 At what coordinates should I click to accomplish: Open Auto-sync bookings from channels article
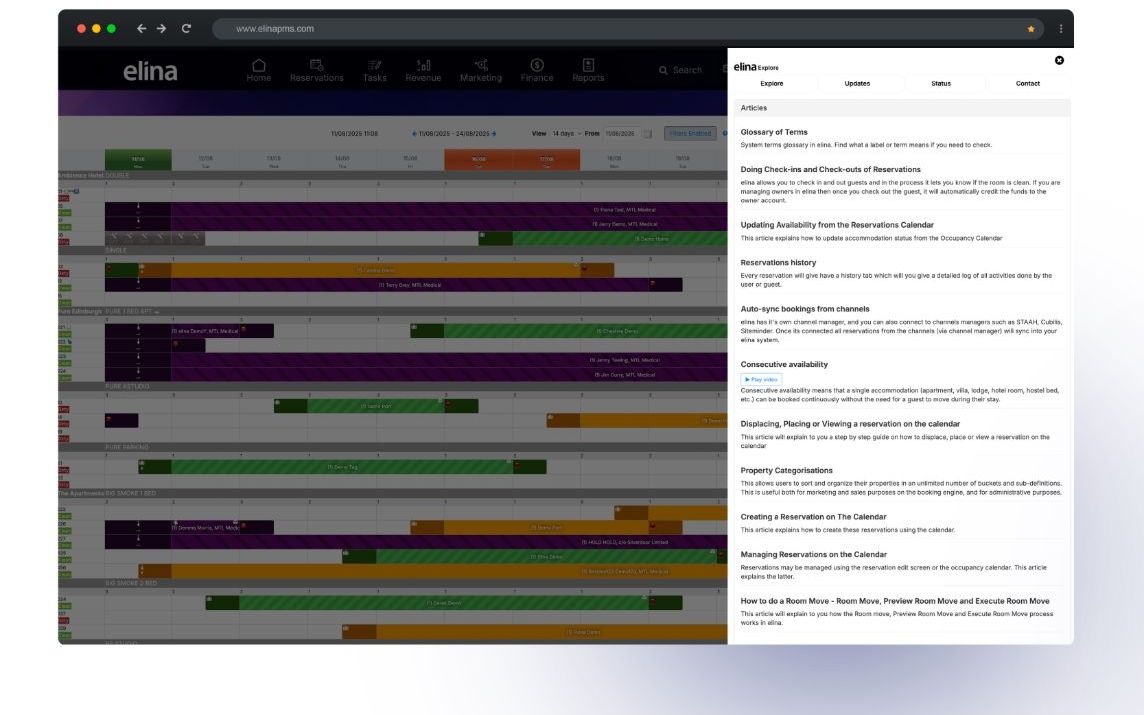805,309
